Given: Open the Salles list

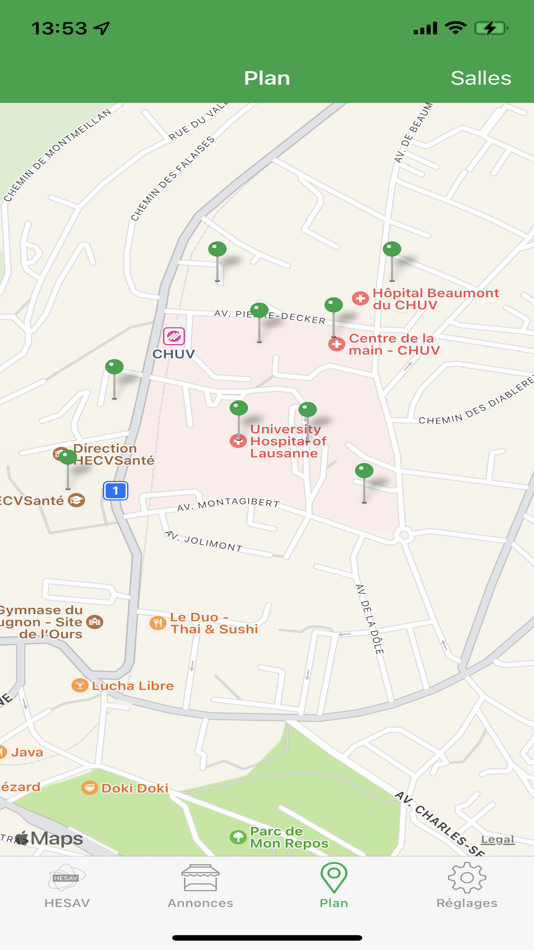Looking at the screenshot, I should click(481, 78).
